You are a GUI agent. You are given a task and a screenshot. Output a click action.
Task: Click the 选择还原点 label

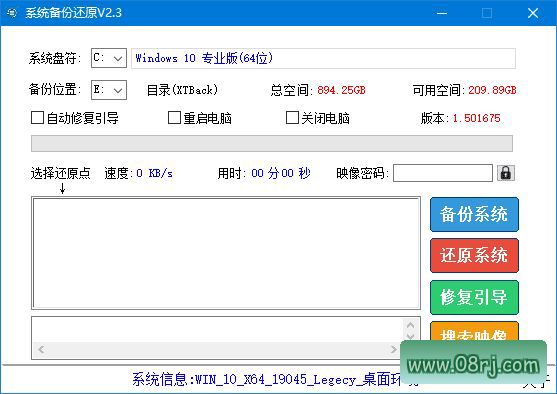click(x=61, y=173)
